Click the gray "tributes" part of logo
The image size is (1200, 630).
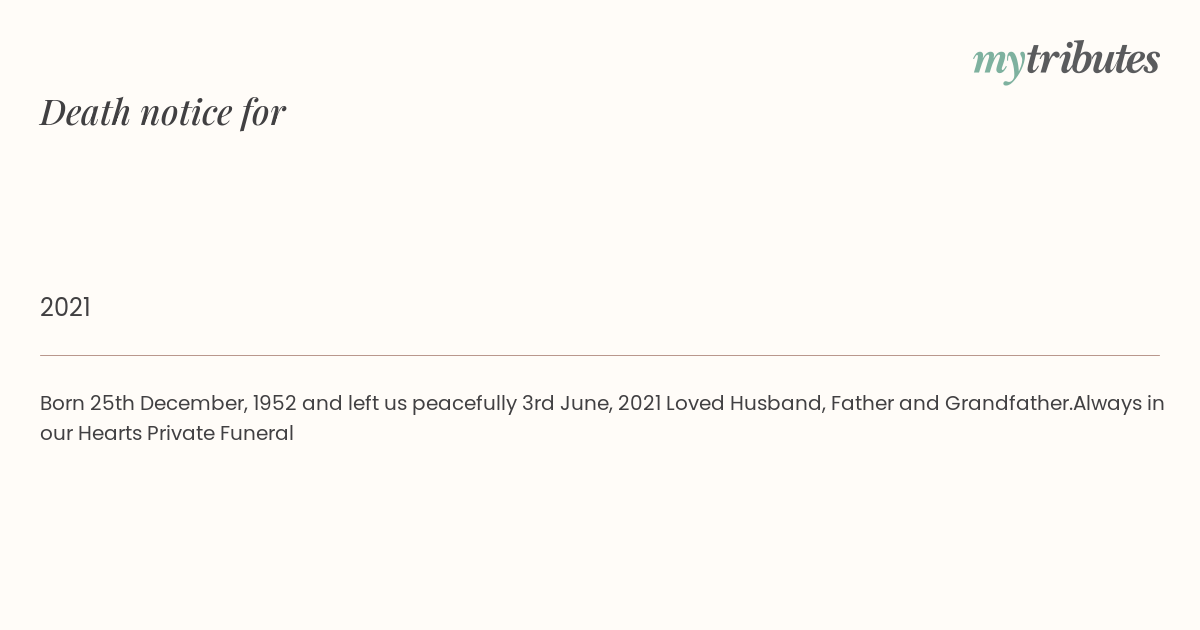(x=1093, y=59)
